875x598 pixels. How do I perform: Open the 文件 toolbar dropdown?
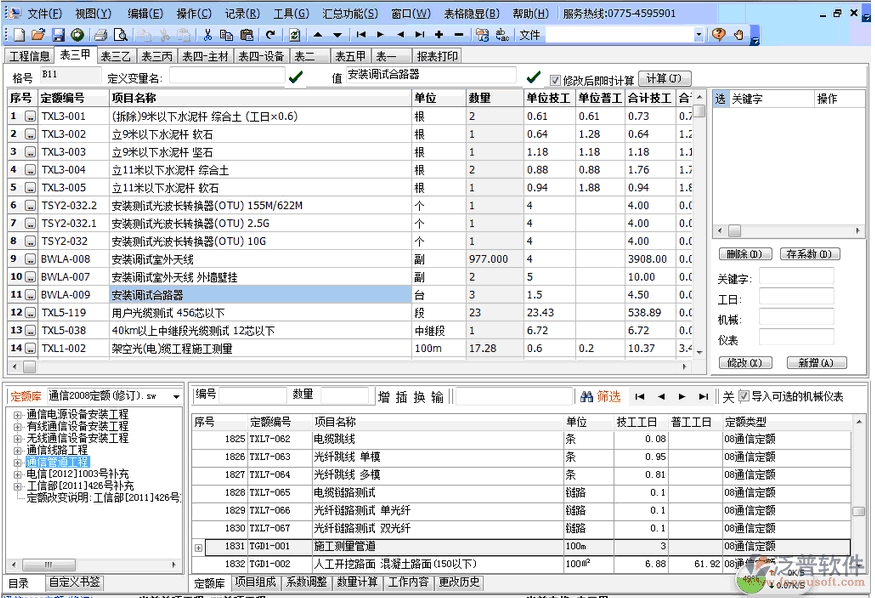click(x=699, y=35)
